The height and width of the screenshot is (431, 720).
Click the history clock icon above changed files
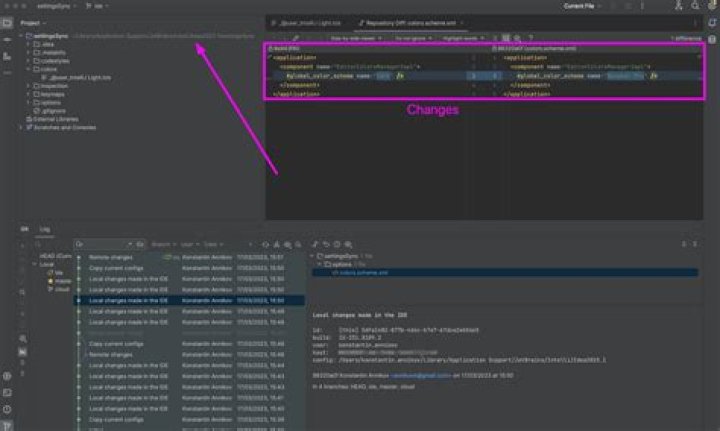click(337, 245)
